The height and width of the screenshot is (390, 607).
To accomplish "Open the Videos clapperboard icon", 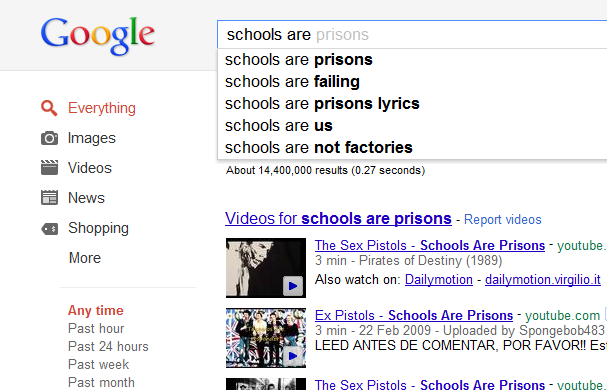I will click(49, 168).
